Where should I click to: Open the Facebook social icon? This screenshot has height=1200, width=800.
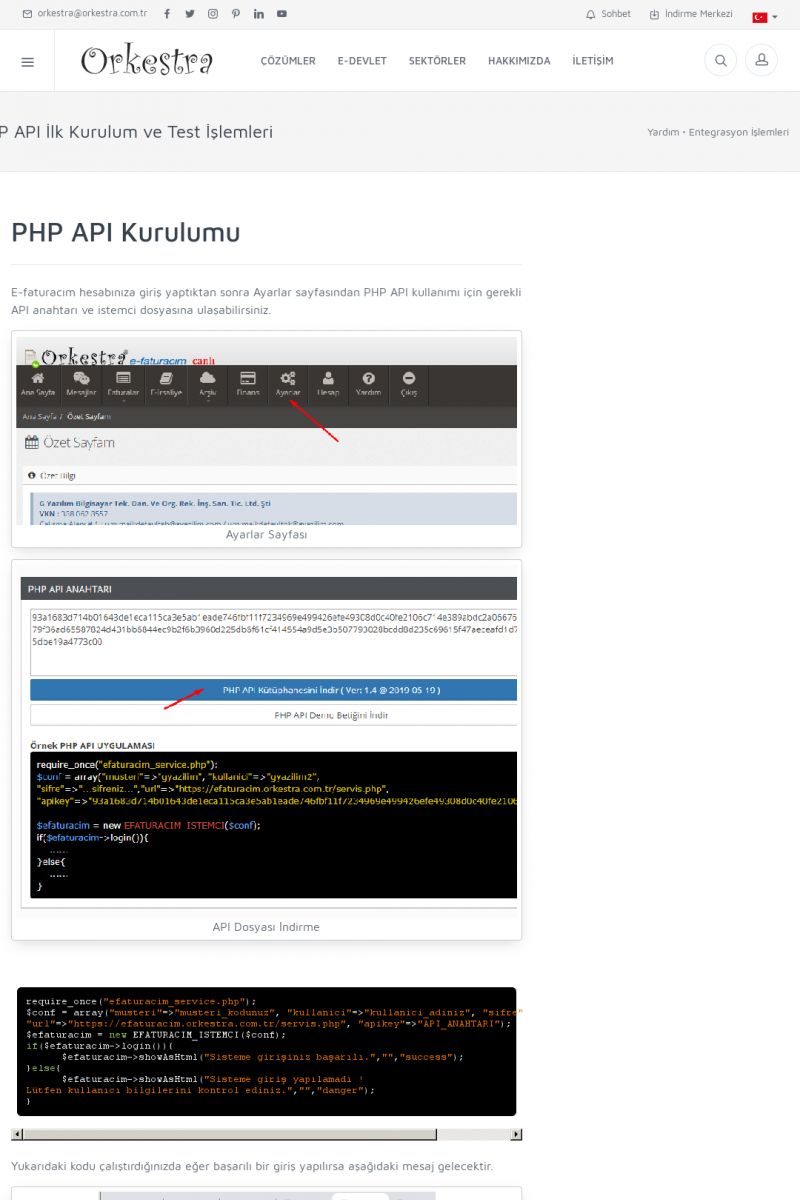[x=167, y=14]
